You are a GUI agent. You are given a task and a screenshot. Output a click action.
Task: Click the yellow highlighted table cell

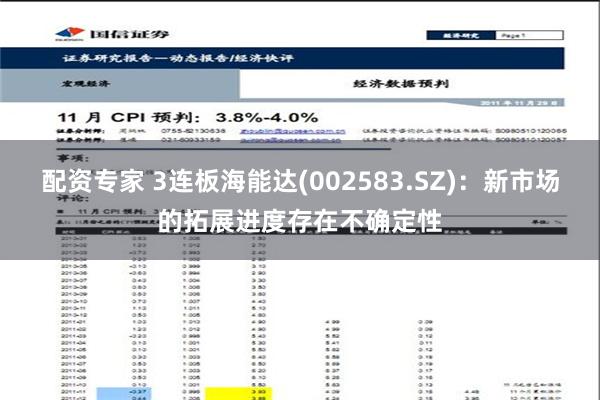click(x=238, y=394)
